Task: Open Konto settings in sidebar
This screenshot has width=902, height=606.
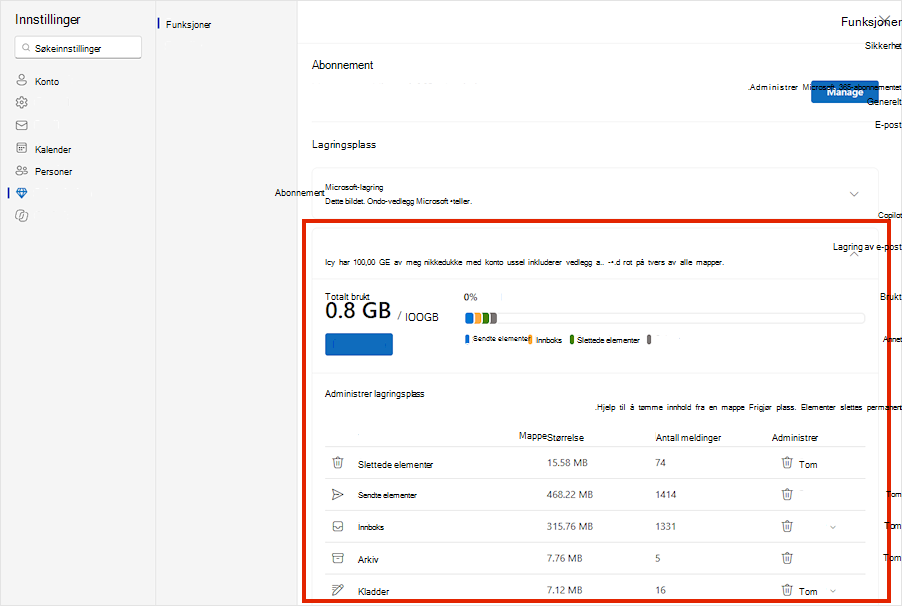Action: point(46,81)
